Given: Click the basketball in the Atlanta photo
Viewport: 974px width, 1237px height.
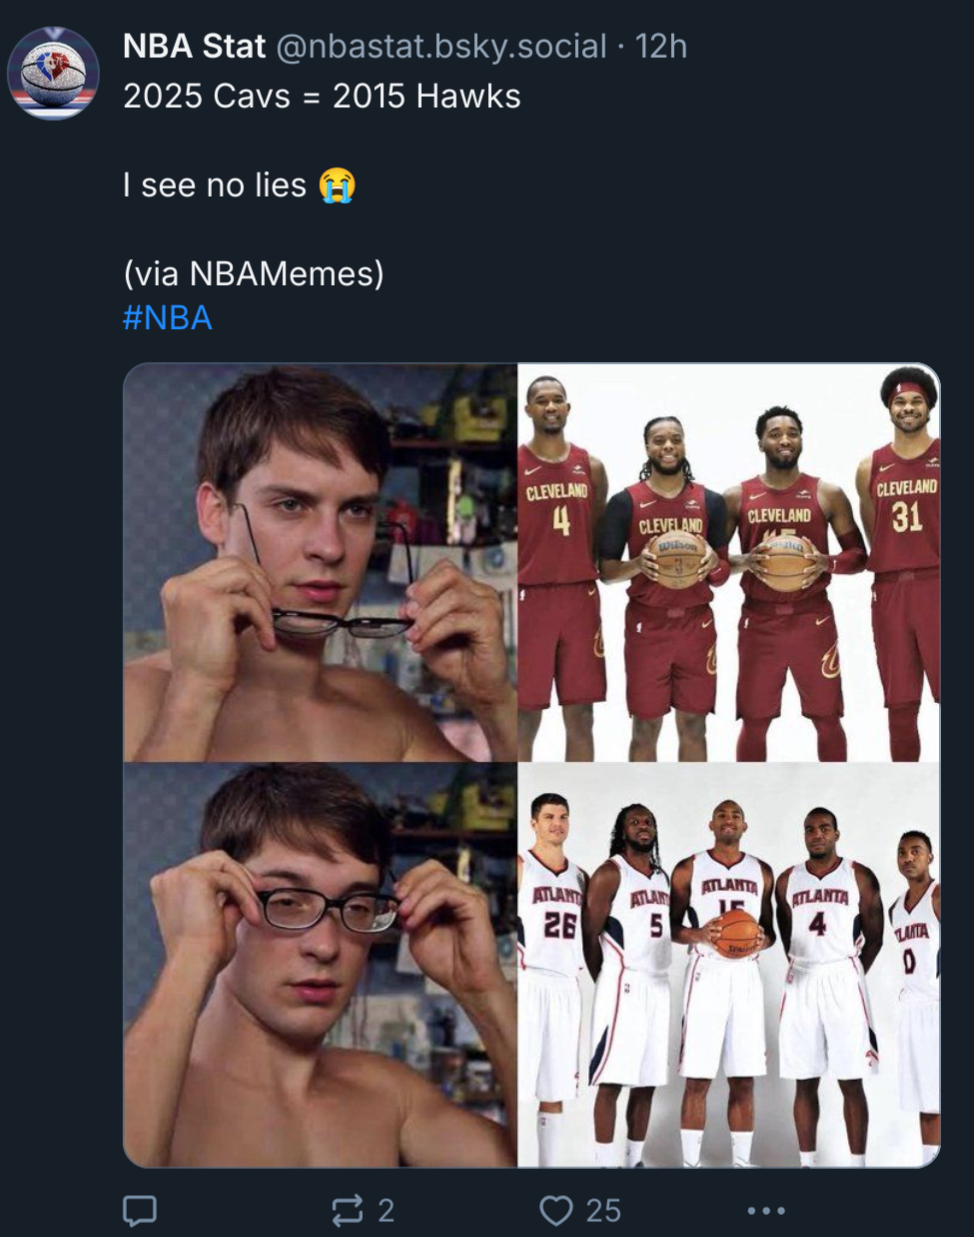Looking at the screenshot, I should [x=738, y=933].
